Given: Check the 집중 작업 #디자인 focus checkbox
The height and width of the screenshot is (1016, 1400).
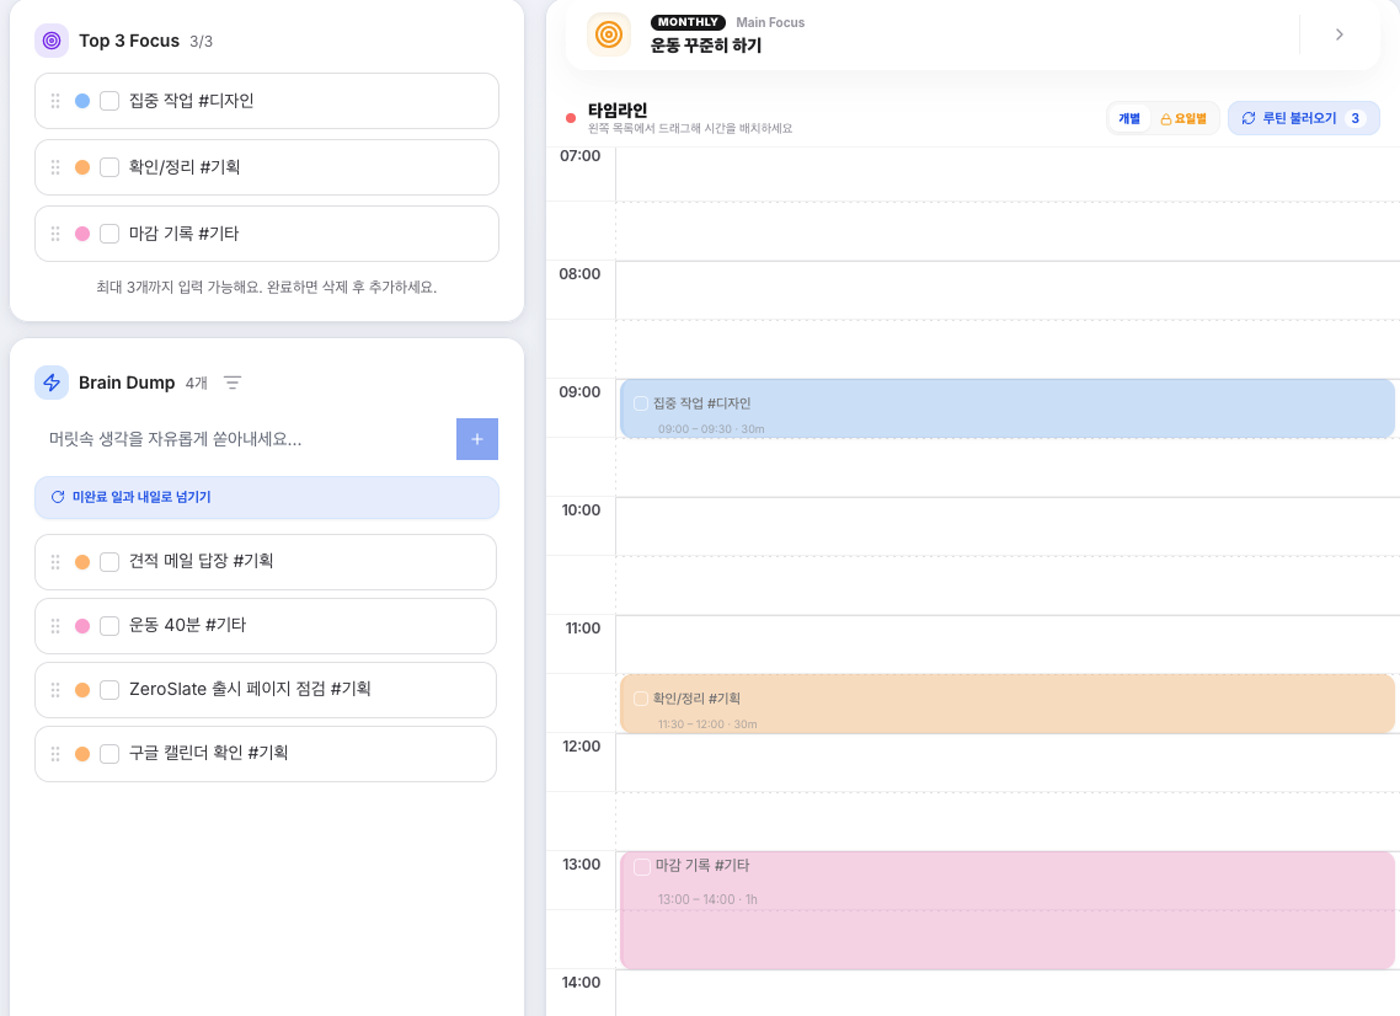Looking at the screenshot, I should pyautogui.click(x=110, y=101).
